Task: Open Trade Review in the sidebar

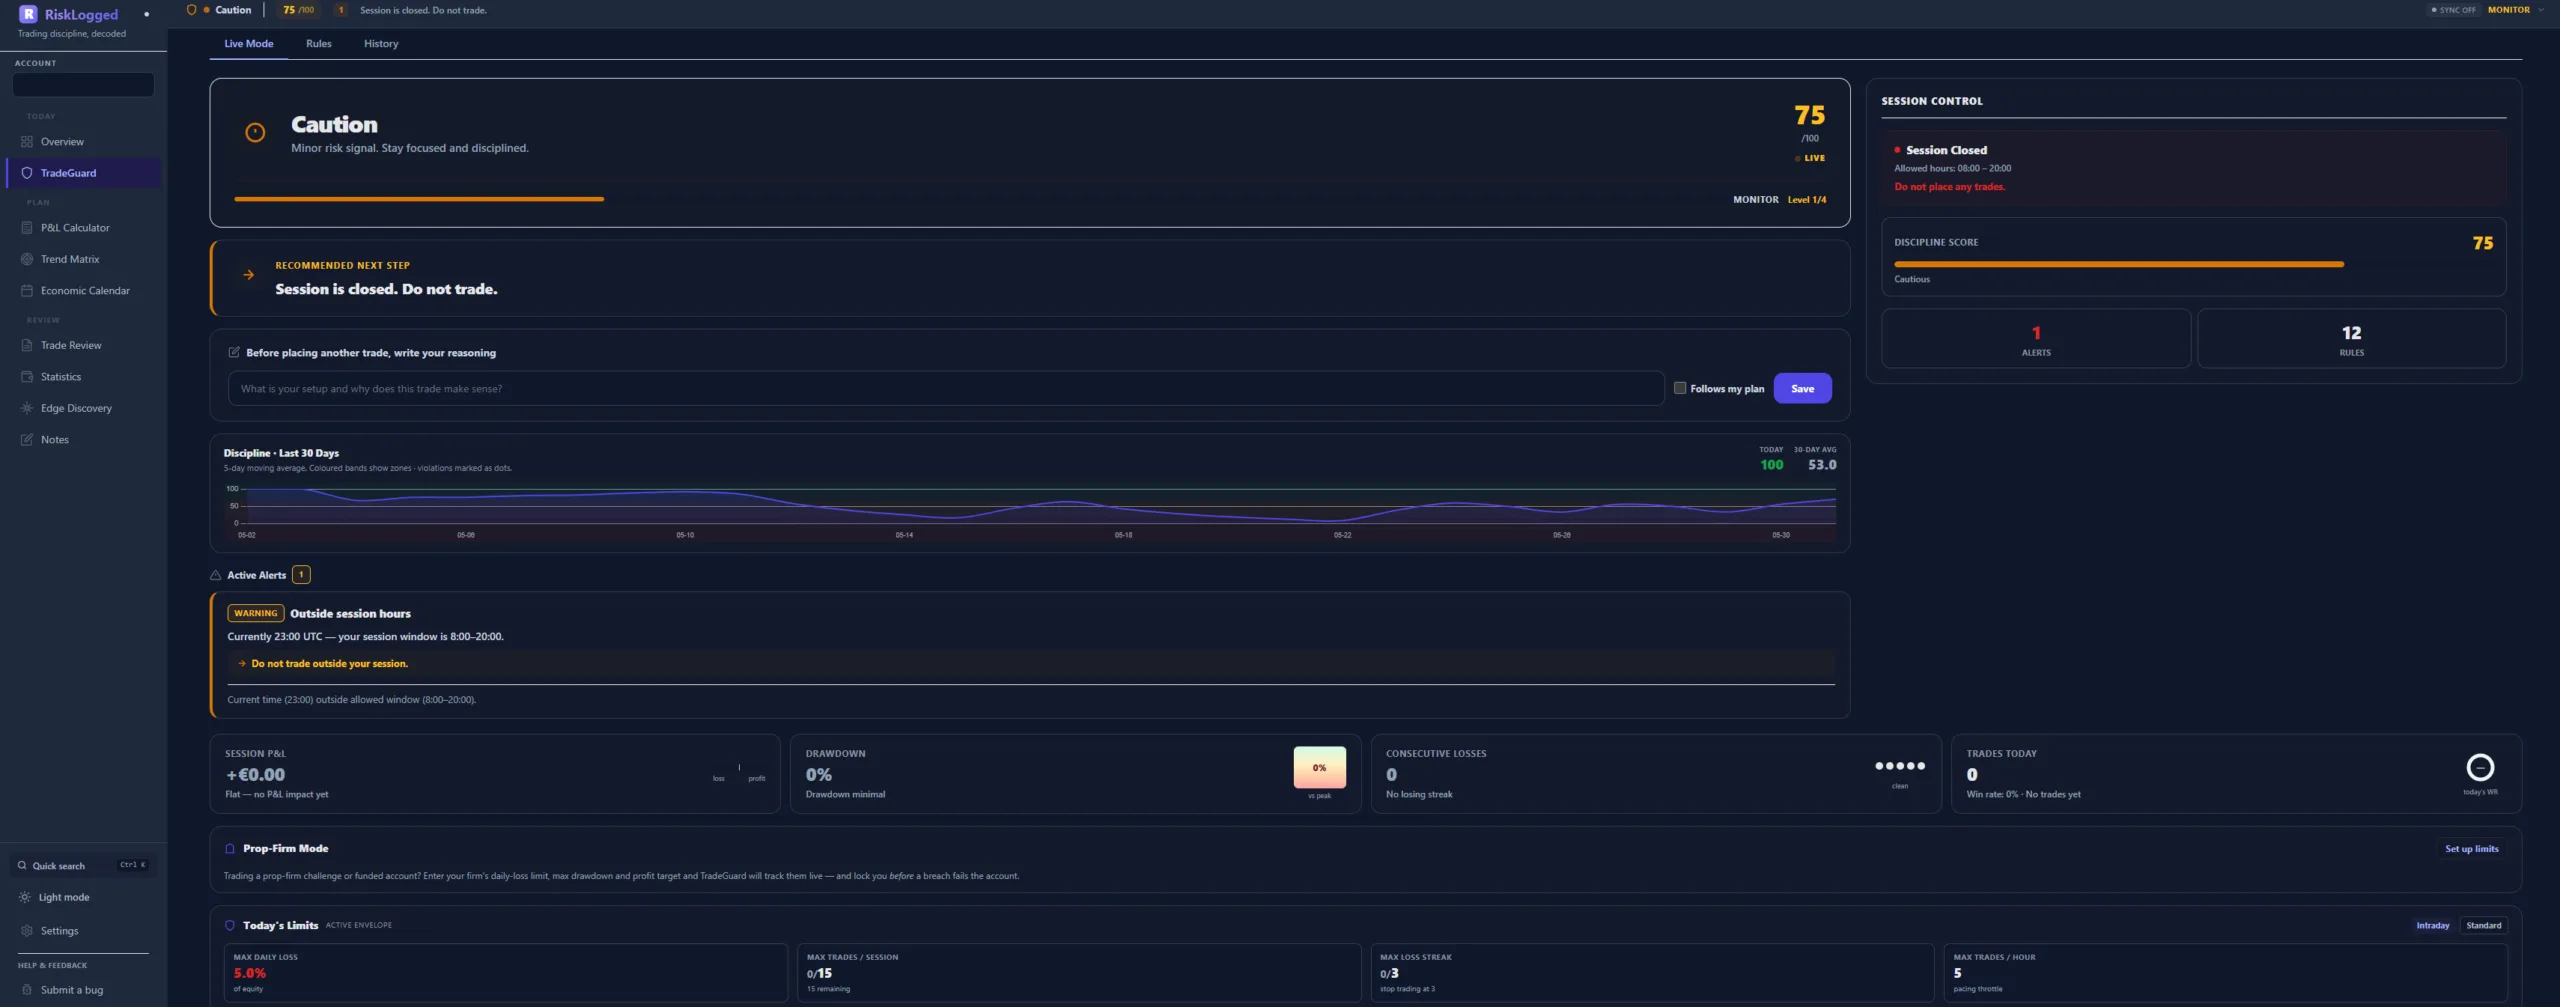Action: (x=84, y=346)
